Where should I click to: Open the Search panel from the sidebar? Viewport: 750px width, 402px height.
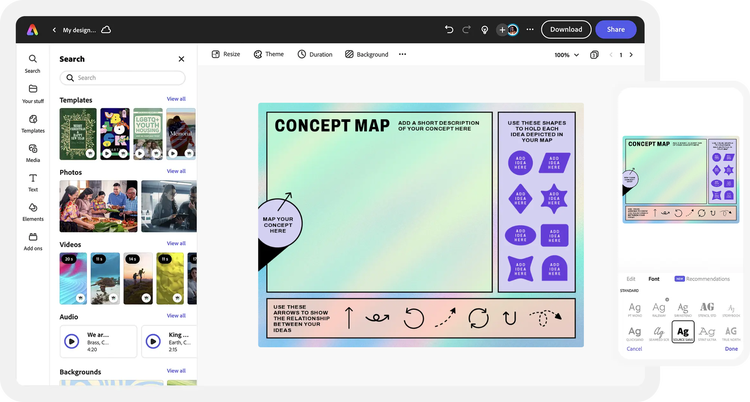click(x=33, y=64)
